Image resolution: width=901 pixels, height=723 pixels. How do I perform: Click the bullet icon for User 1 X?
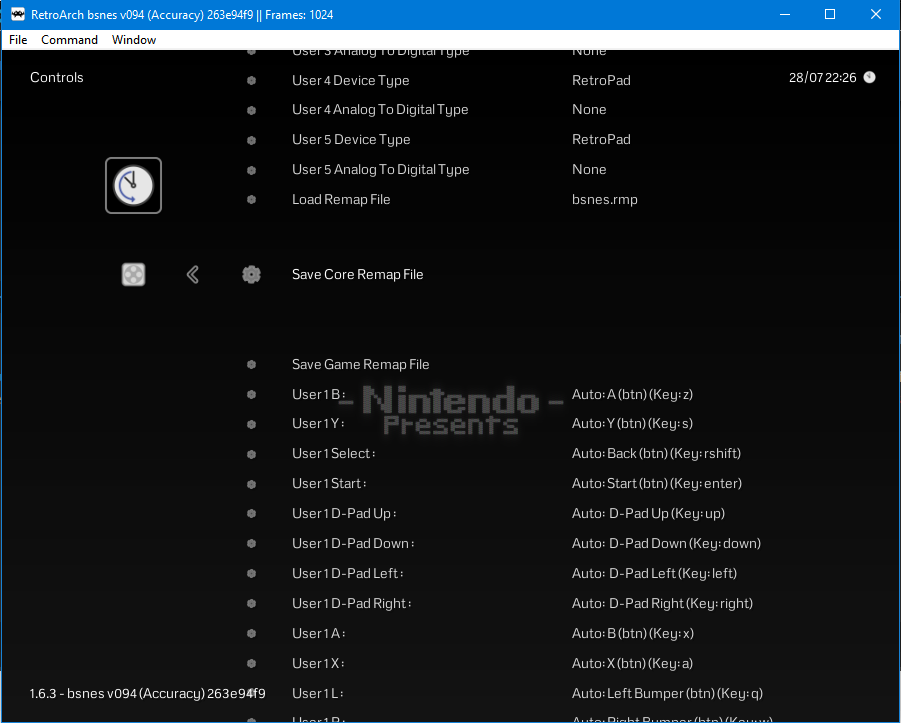coord(251,663)
